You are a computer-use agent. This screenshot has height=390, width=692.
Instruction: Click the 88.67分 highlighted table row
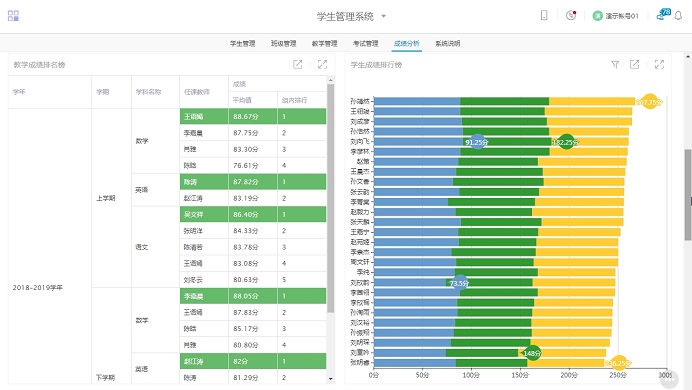pos(253,116)
